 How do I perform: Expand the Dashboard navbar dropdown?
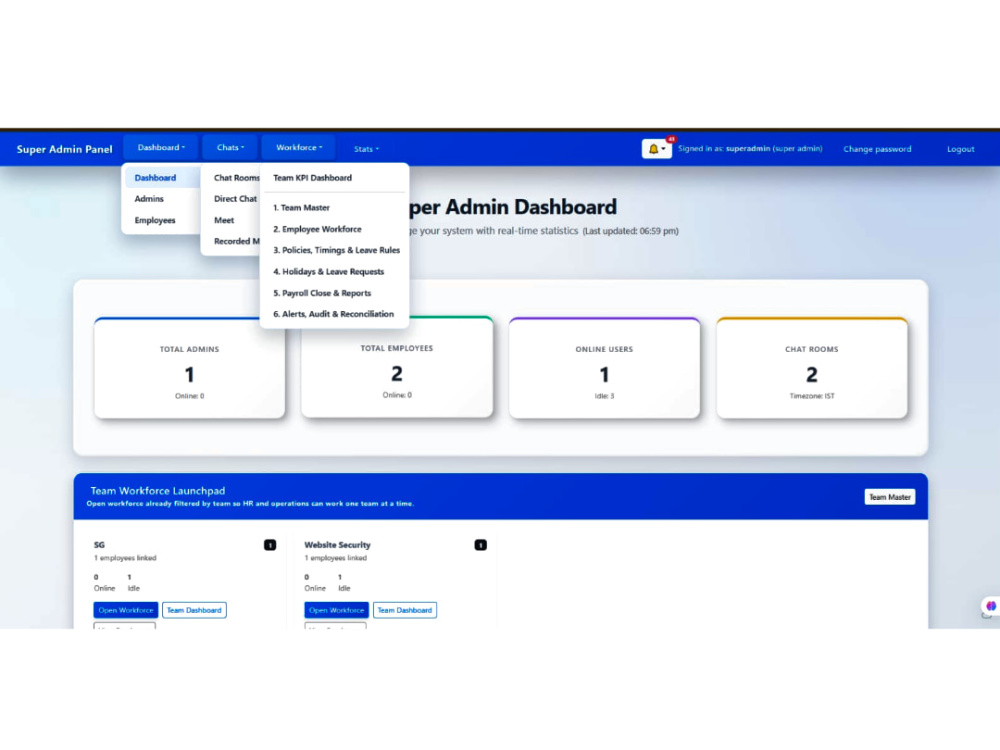(161, 148)
